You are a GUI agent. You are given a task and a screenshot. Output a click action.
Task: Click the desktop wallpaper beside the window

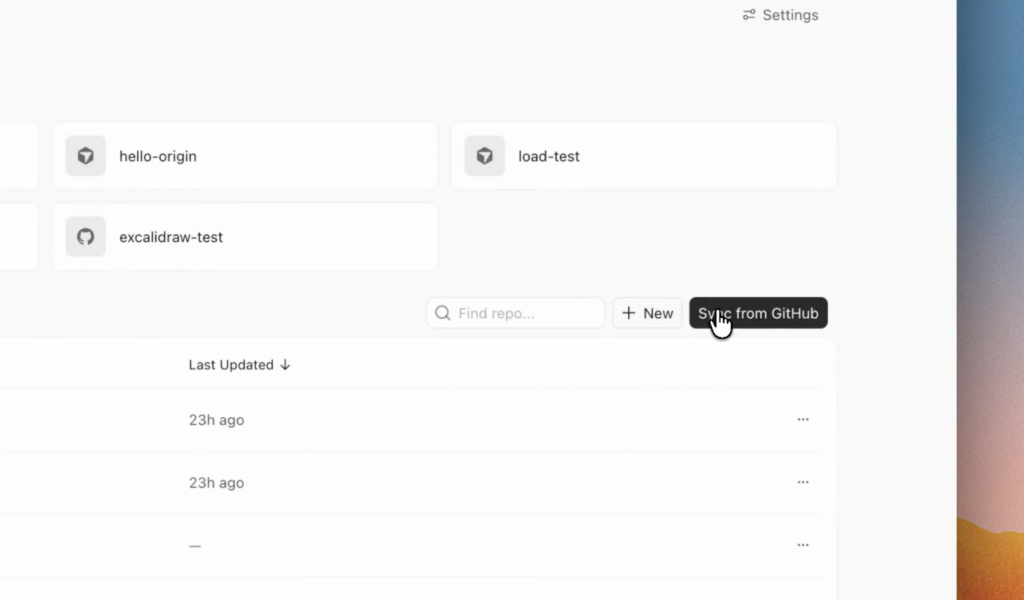990,300
